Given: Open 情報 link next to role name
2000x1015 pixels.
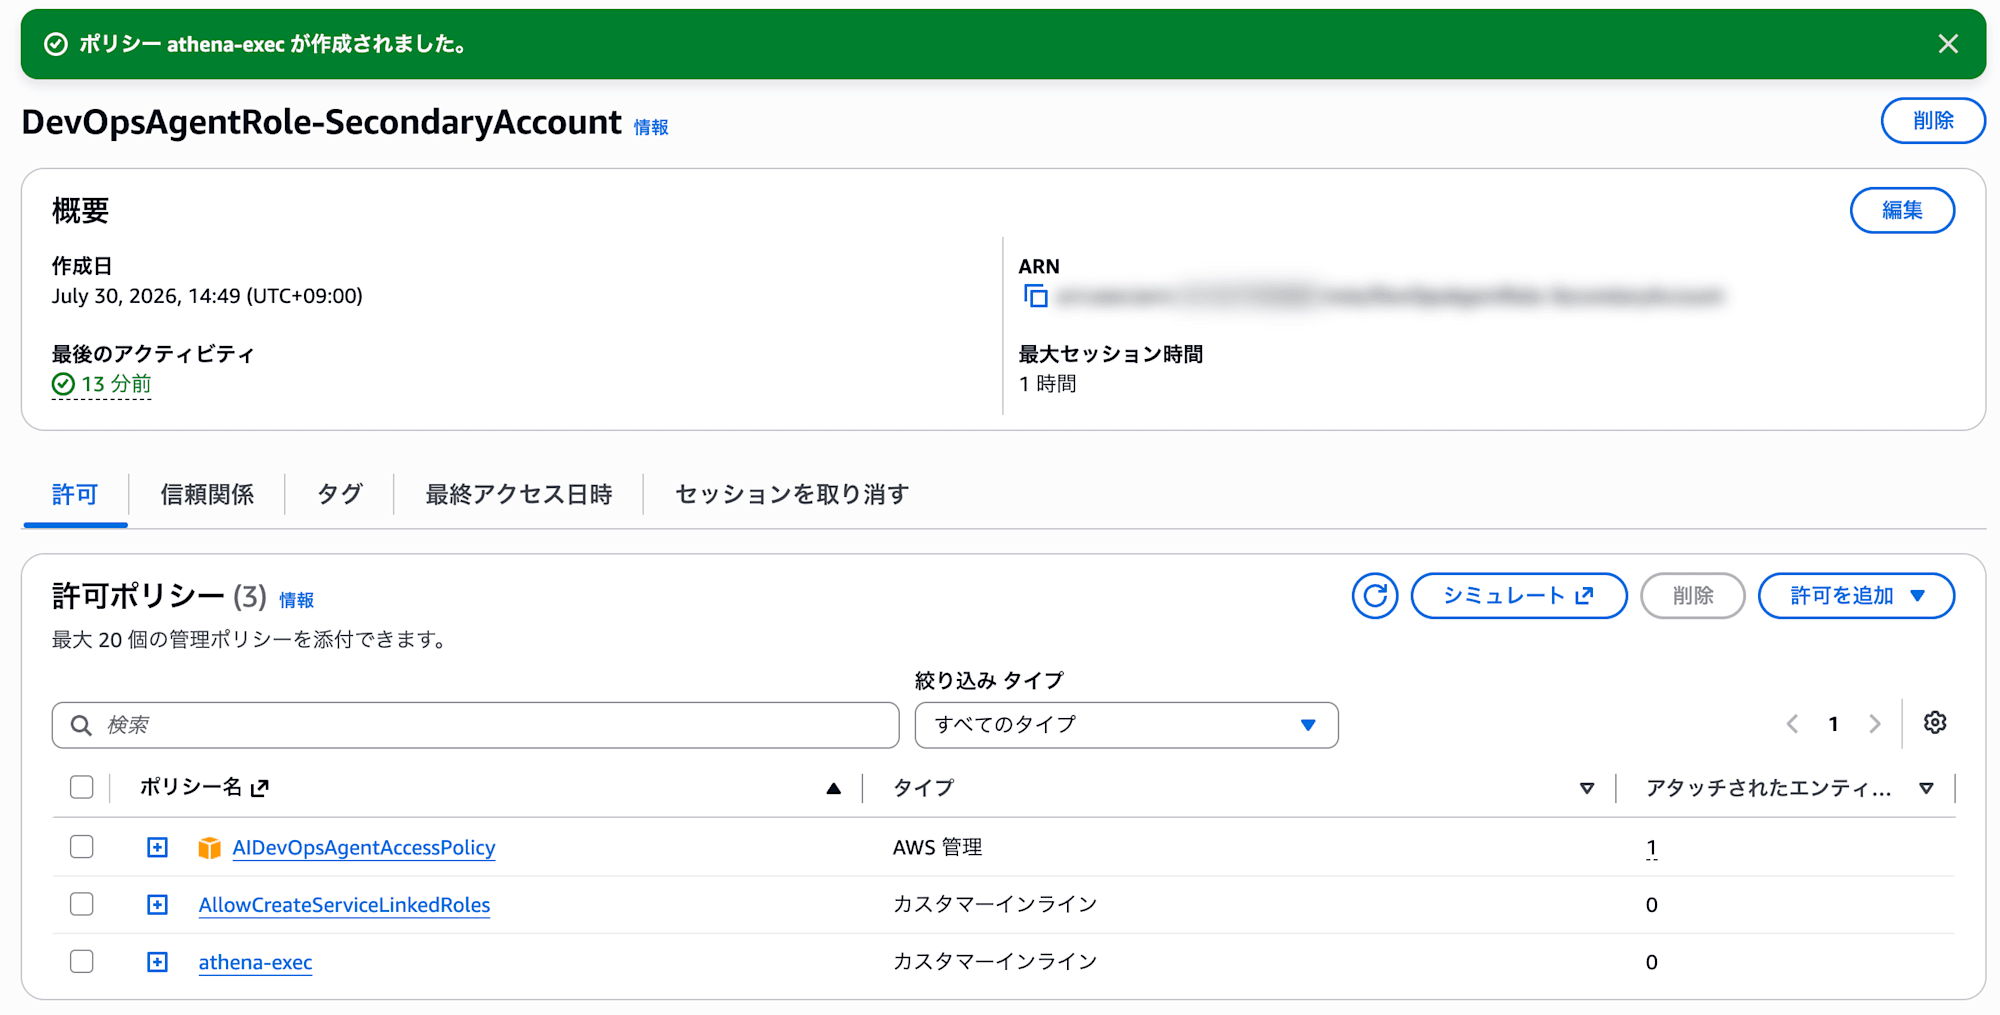Looking at the screenshot, I should 651,127.
